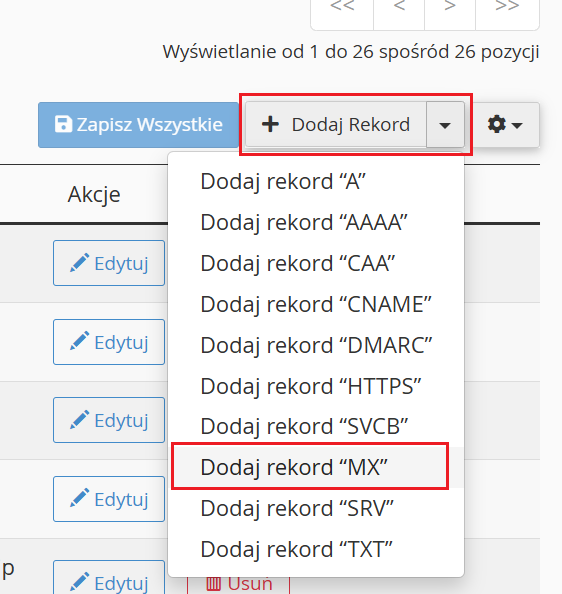Jump to last page with >> arrow

point(507,11)
